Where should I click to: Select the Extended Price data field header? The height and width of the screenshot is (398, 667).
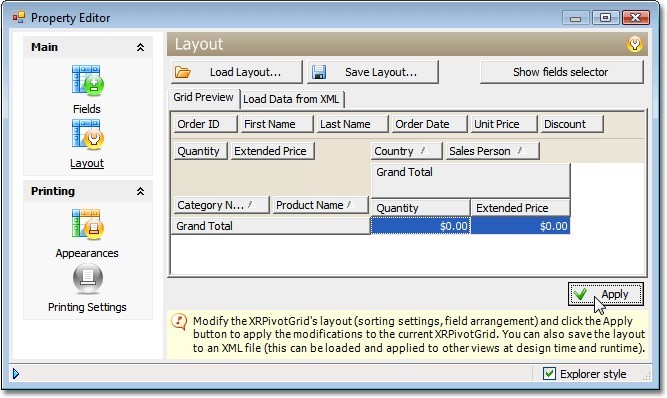pos(273,151)
